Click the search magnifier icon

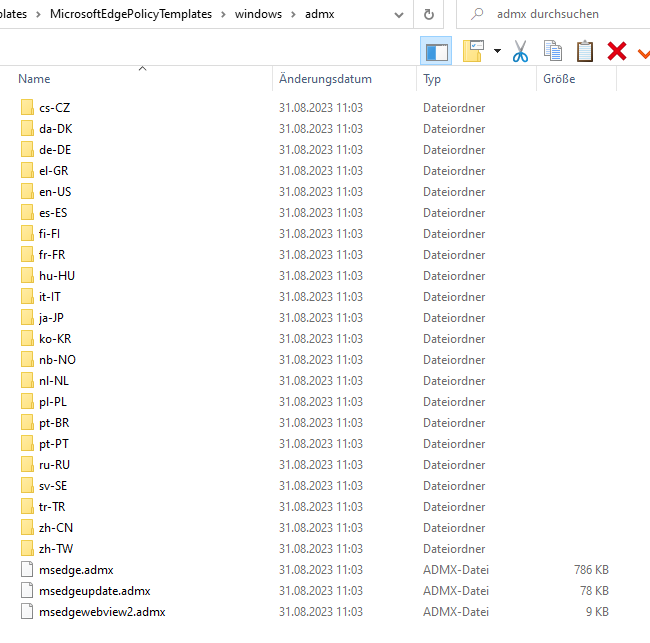pyautogui.click(x=477, y=14)
